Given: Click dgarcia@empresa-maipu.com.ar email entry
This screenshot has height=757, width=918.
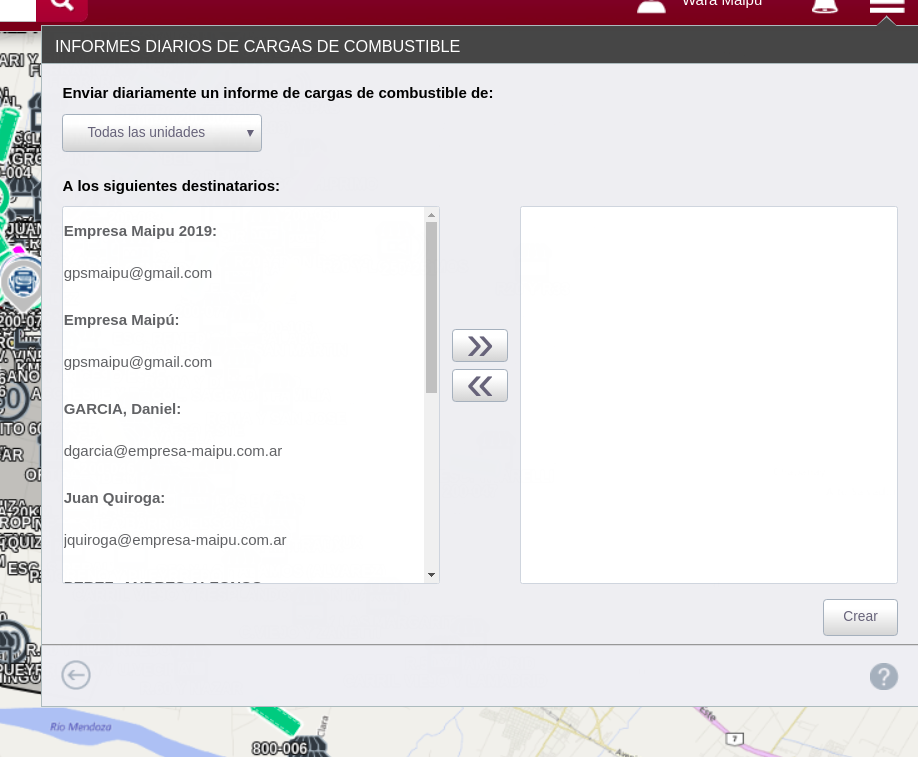Looking at the screenshot, I should (x=173, y=451).
